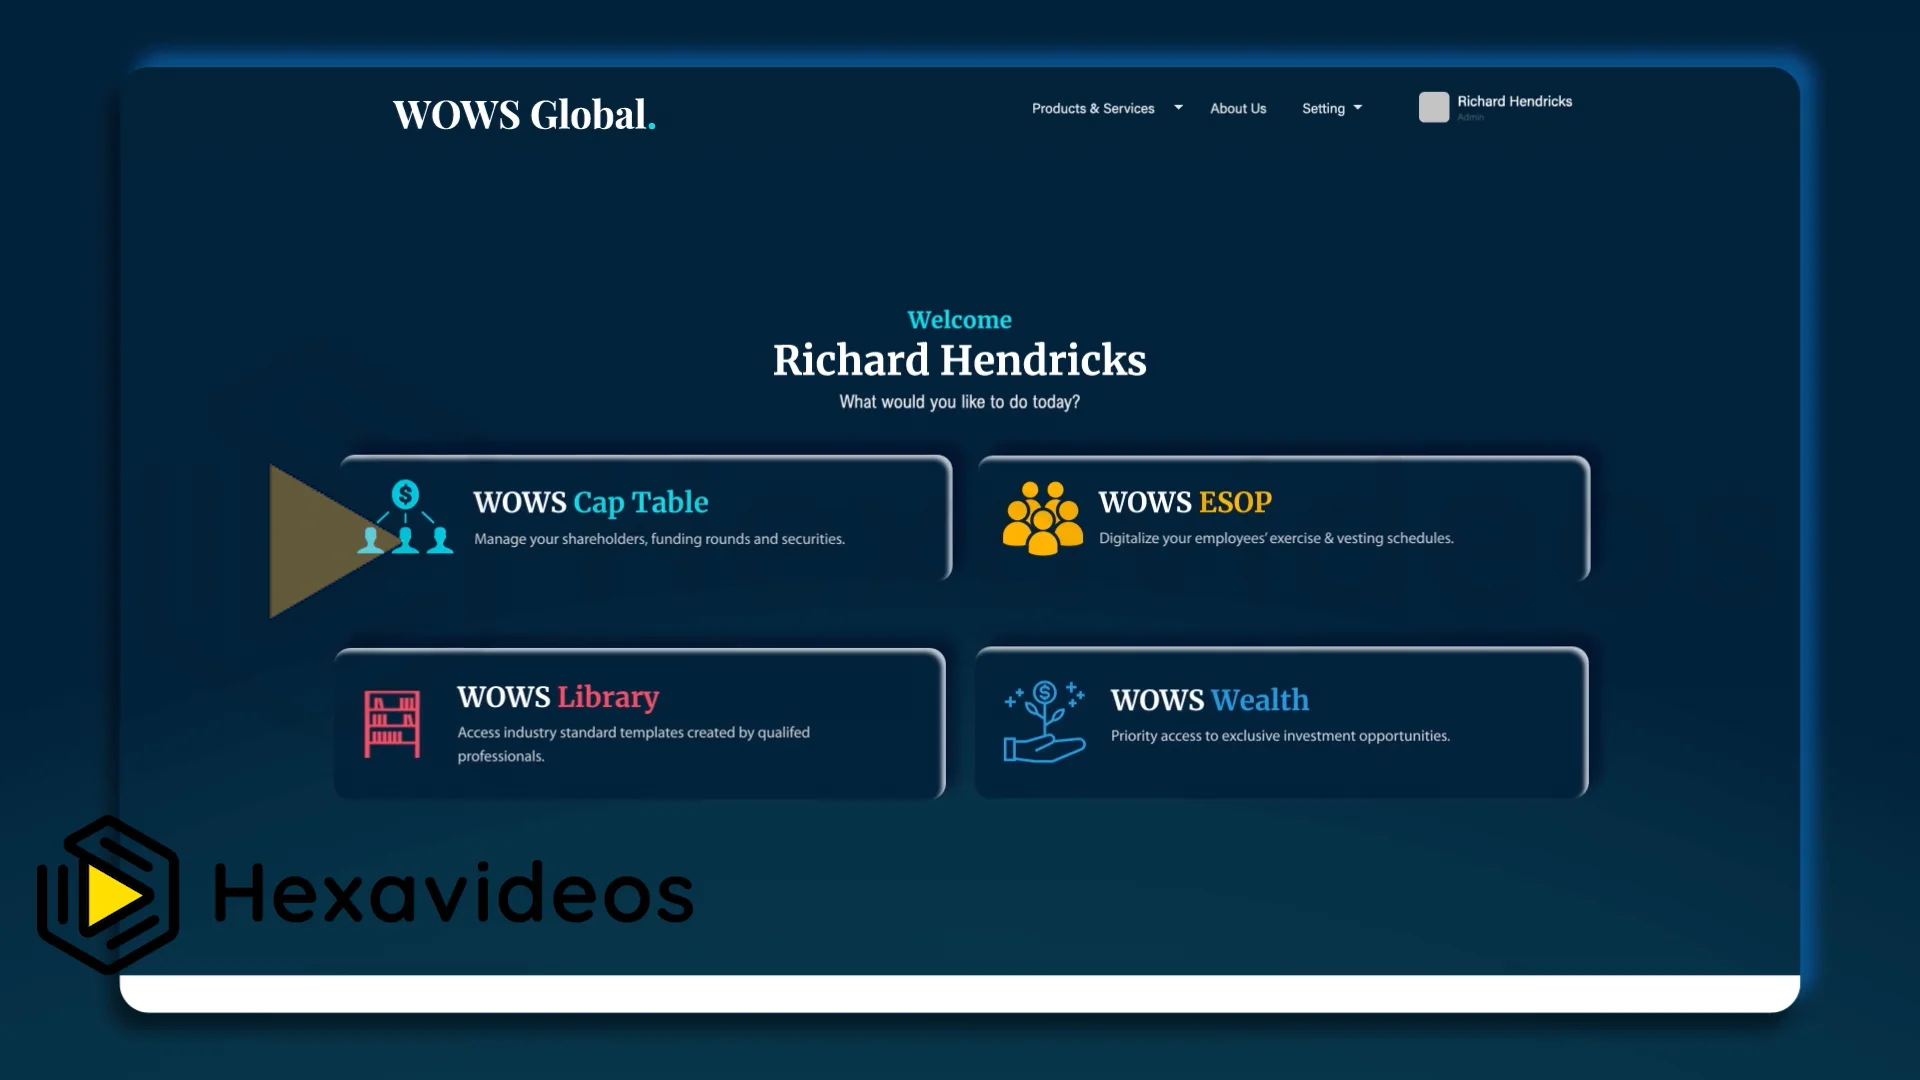Click the dollar sign above the shareholder diagram
The image size is (1920, 1080).
point(405,493)
